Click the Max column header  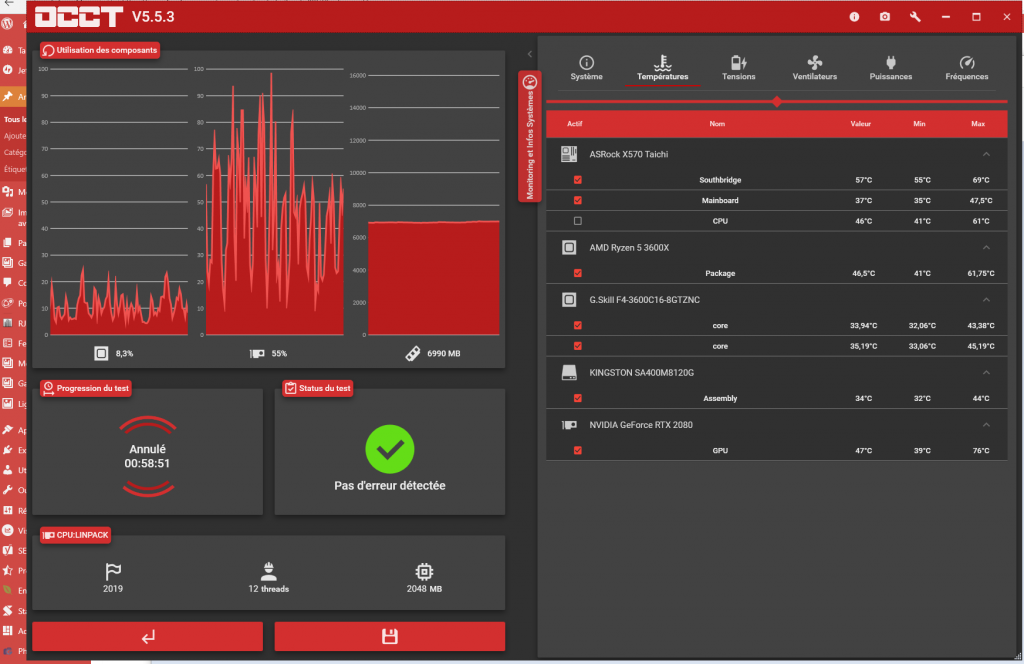pos(978,123)
